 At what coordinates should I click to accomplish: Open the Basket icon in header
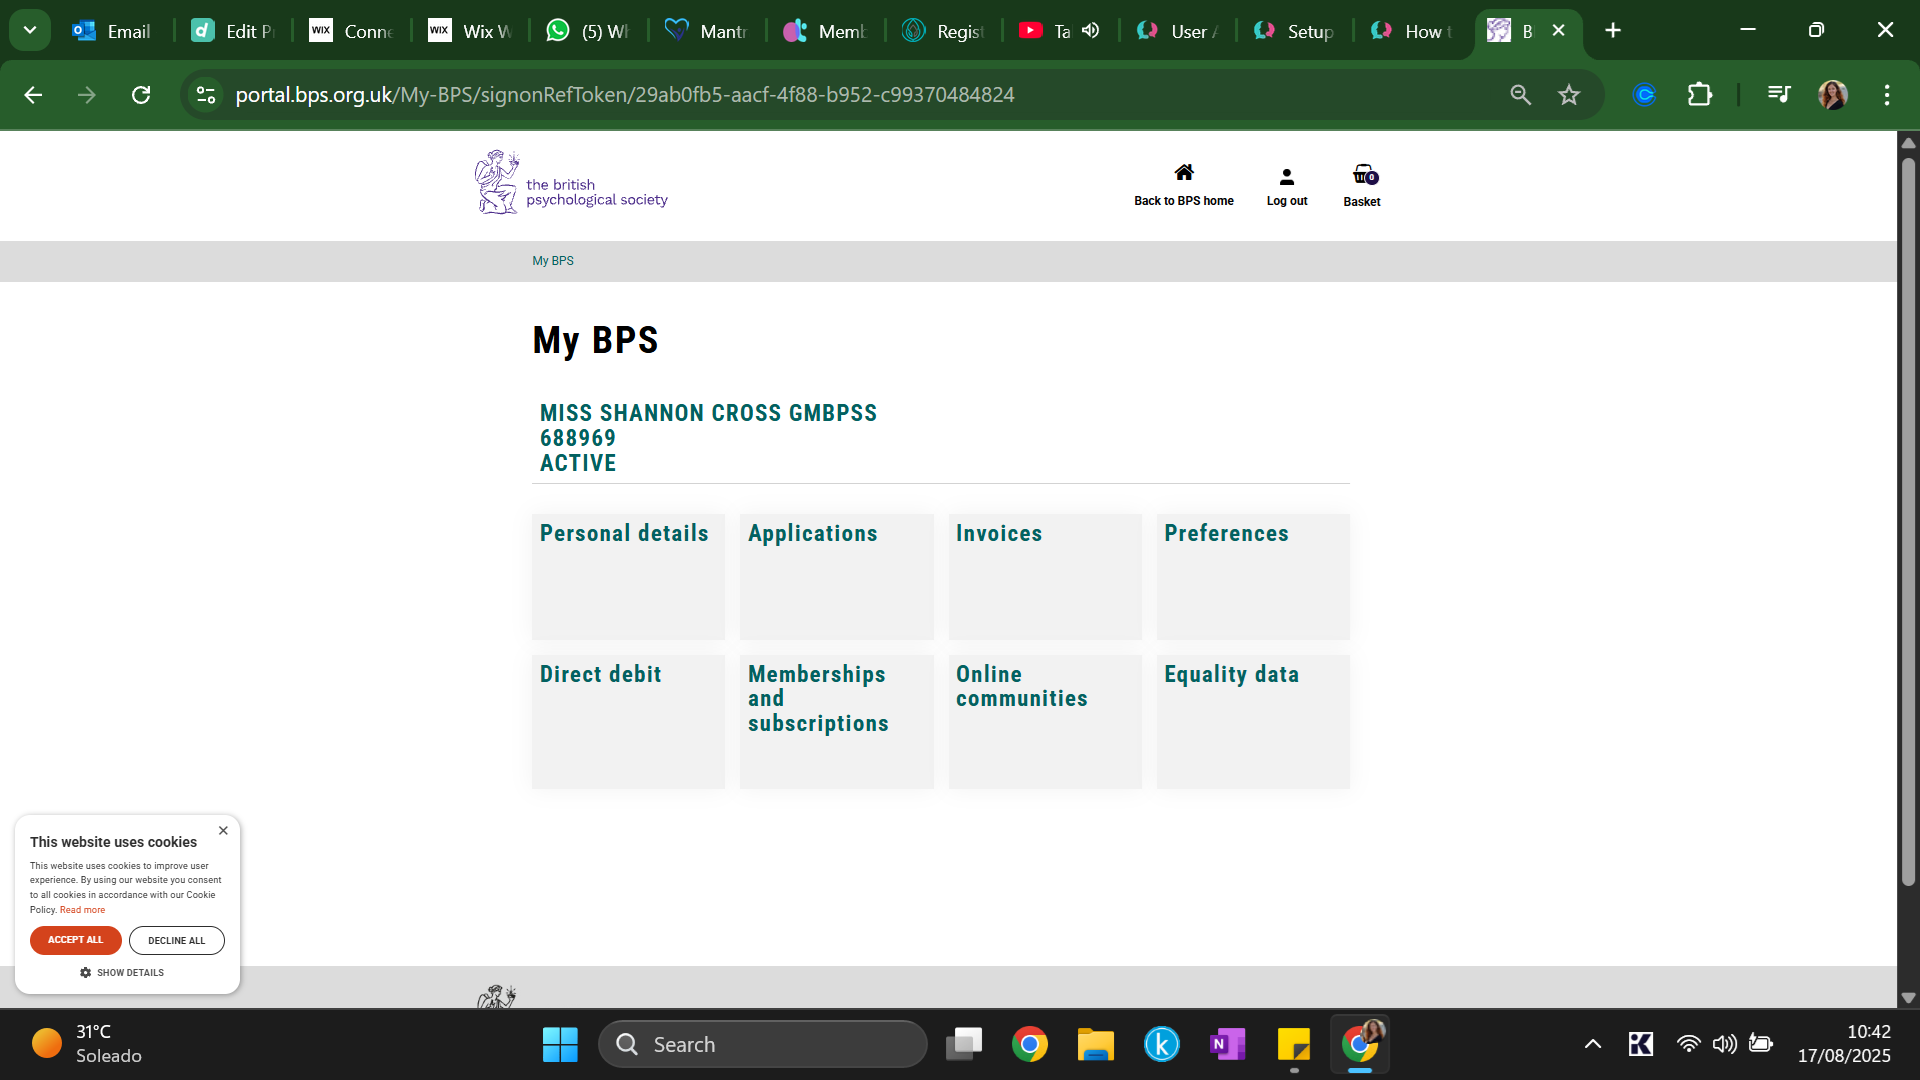point(1363,175)
